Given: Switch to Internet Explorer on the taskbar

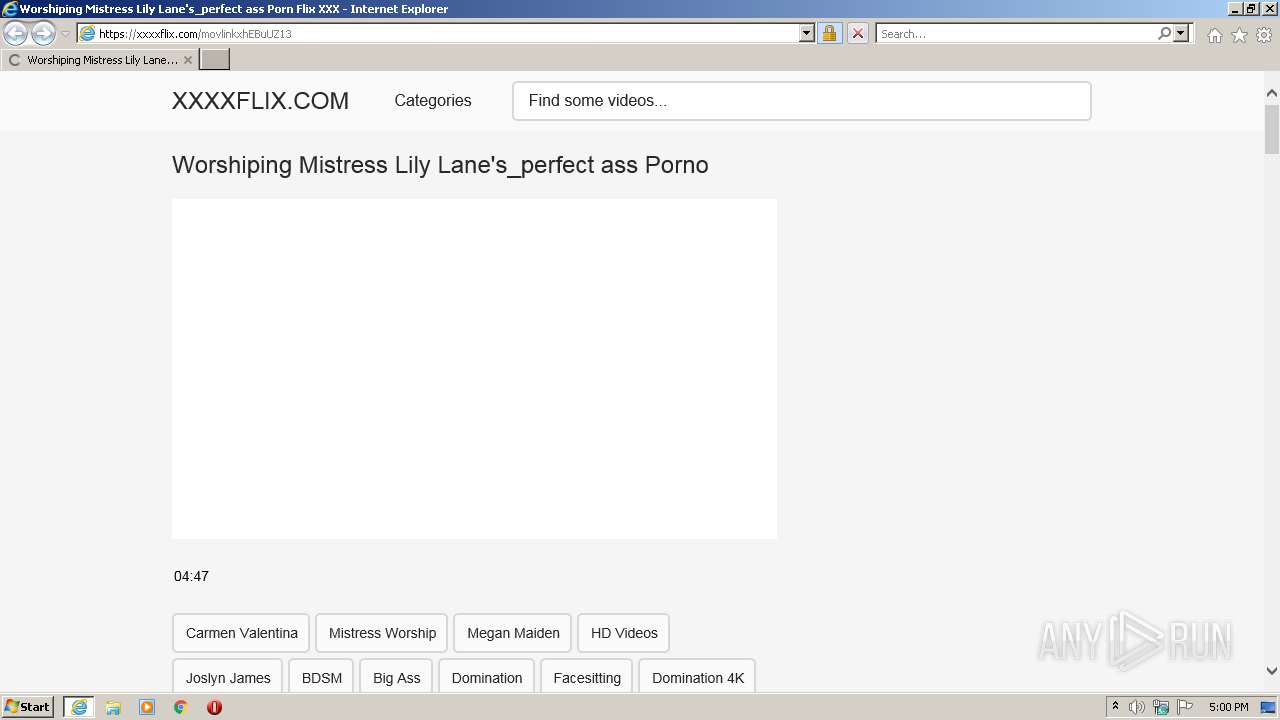Looking at the screenshot, I should tap(79, 707).
